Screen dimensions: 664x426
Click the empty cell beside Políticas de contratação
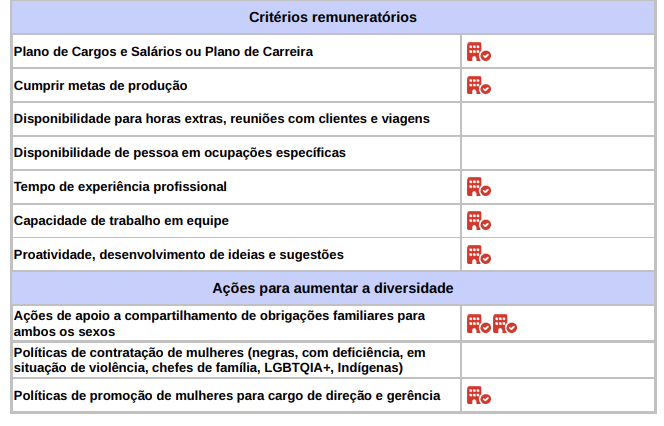pos(557,360)
